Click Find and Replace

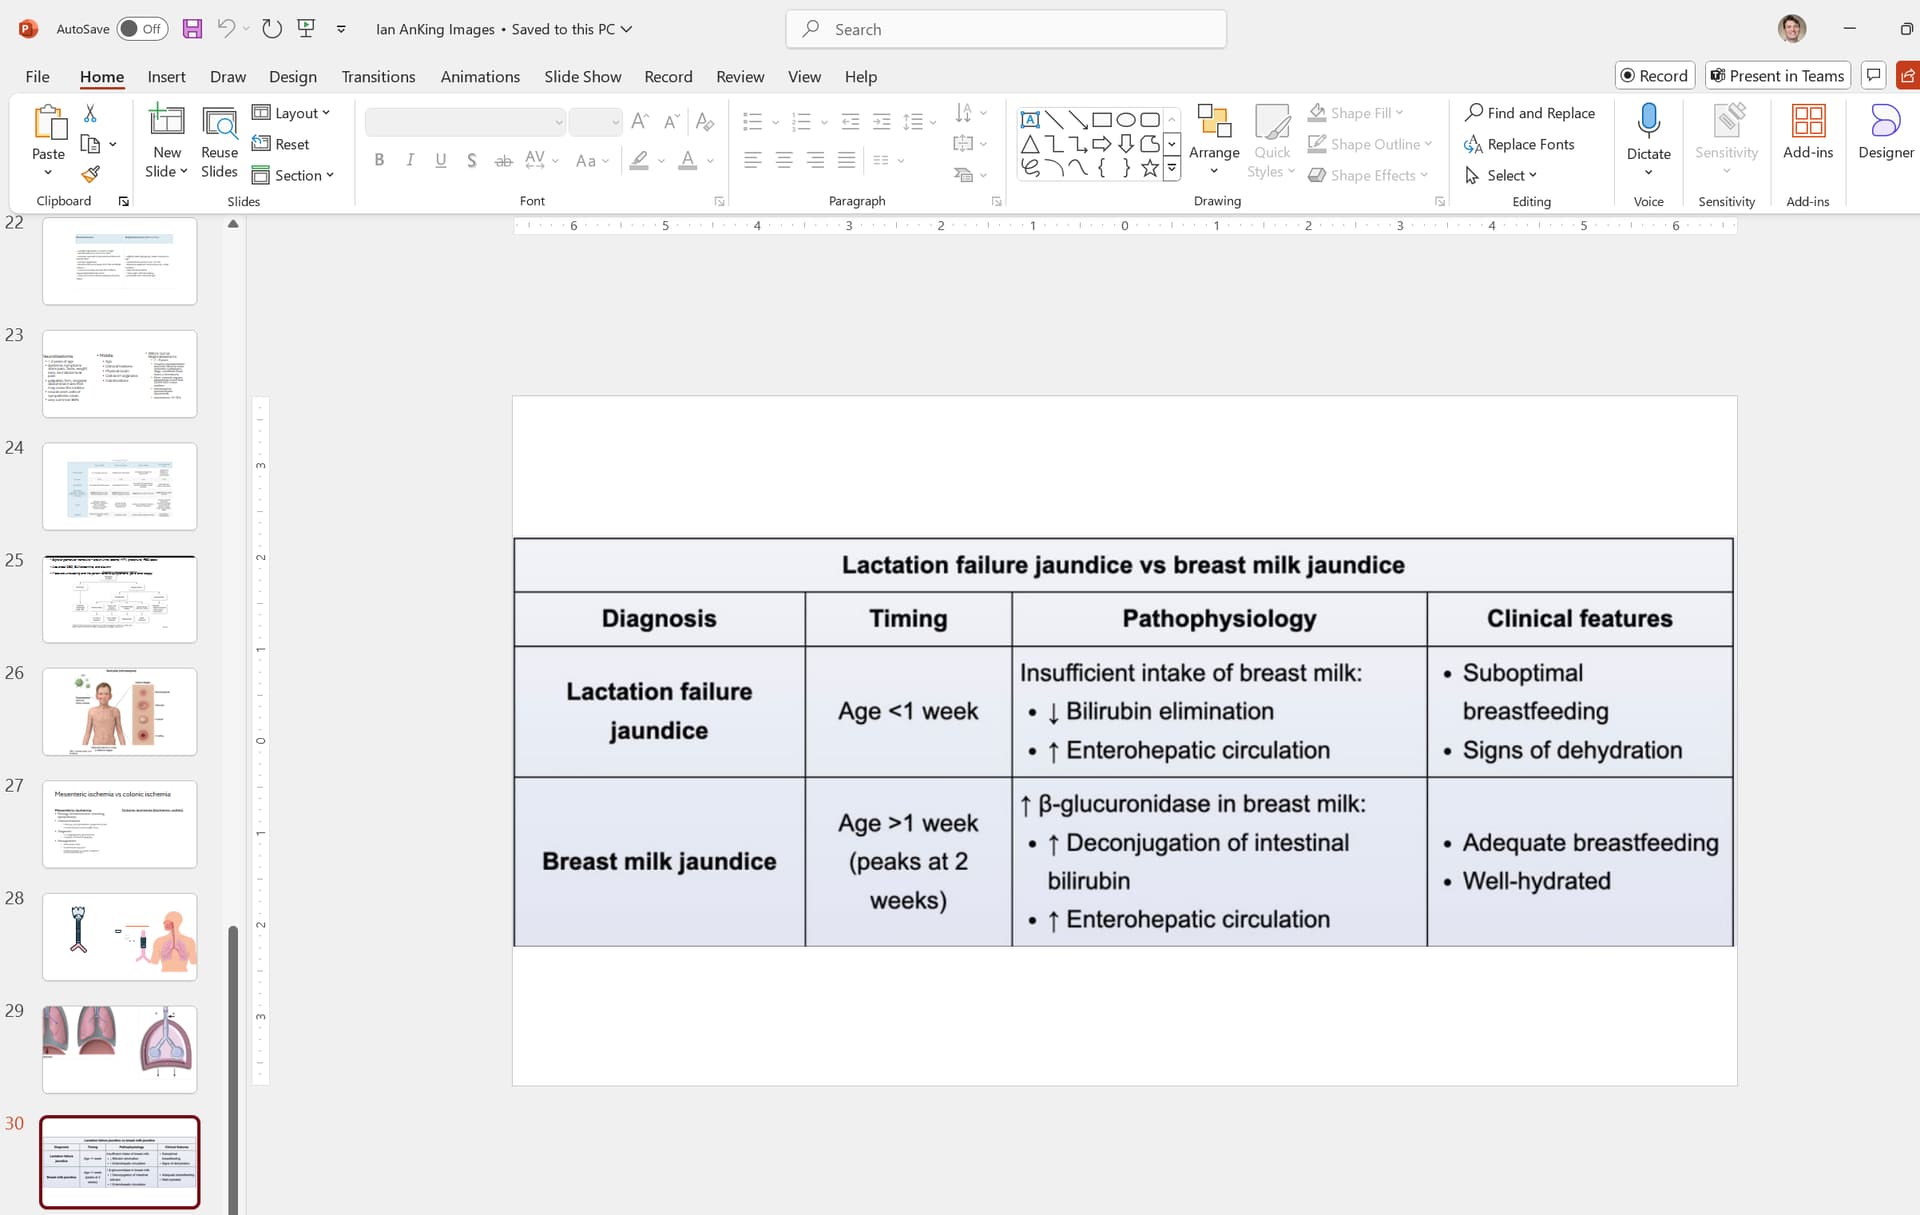click(1530, 113)
